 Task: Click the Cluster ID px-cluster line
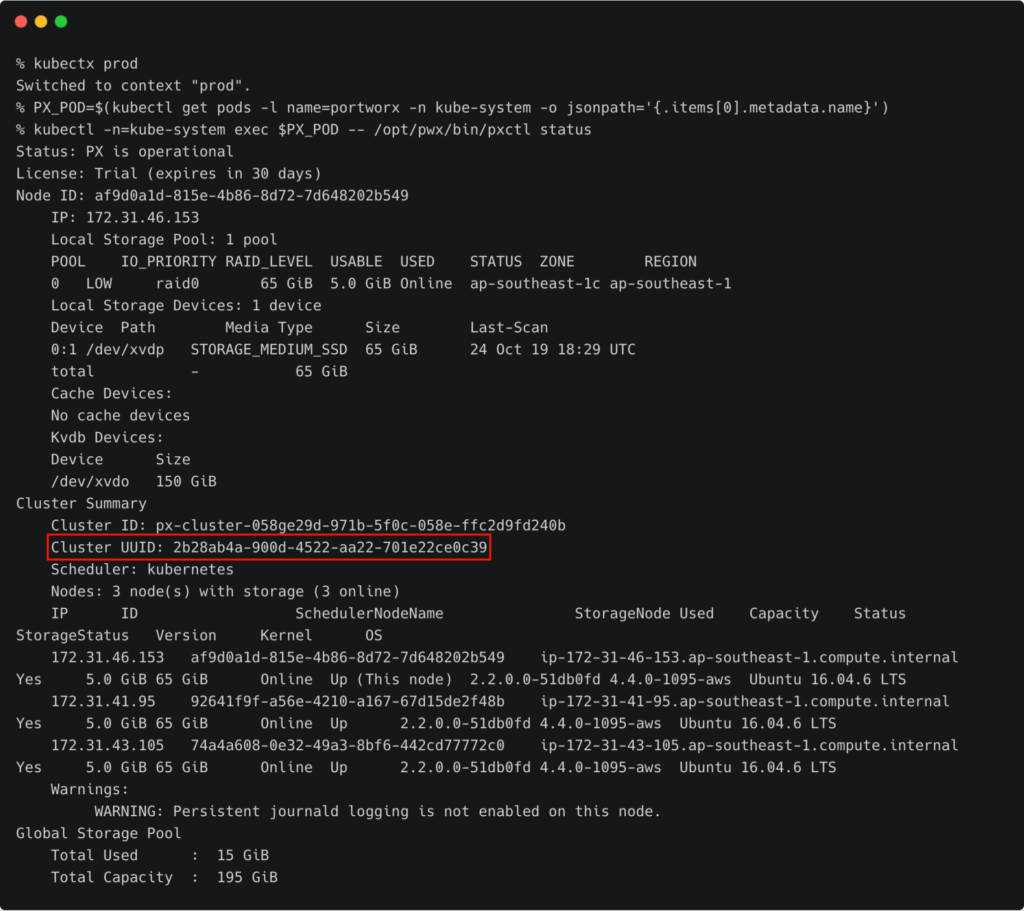point(308,526)
